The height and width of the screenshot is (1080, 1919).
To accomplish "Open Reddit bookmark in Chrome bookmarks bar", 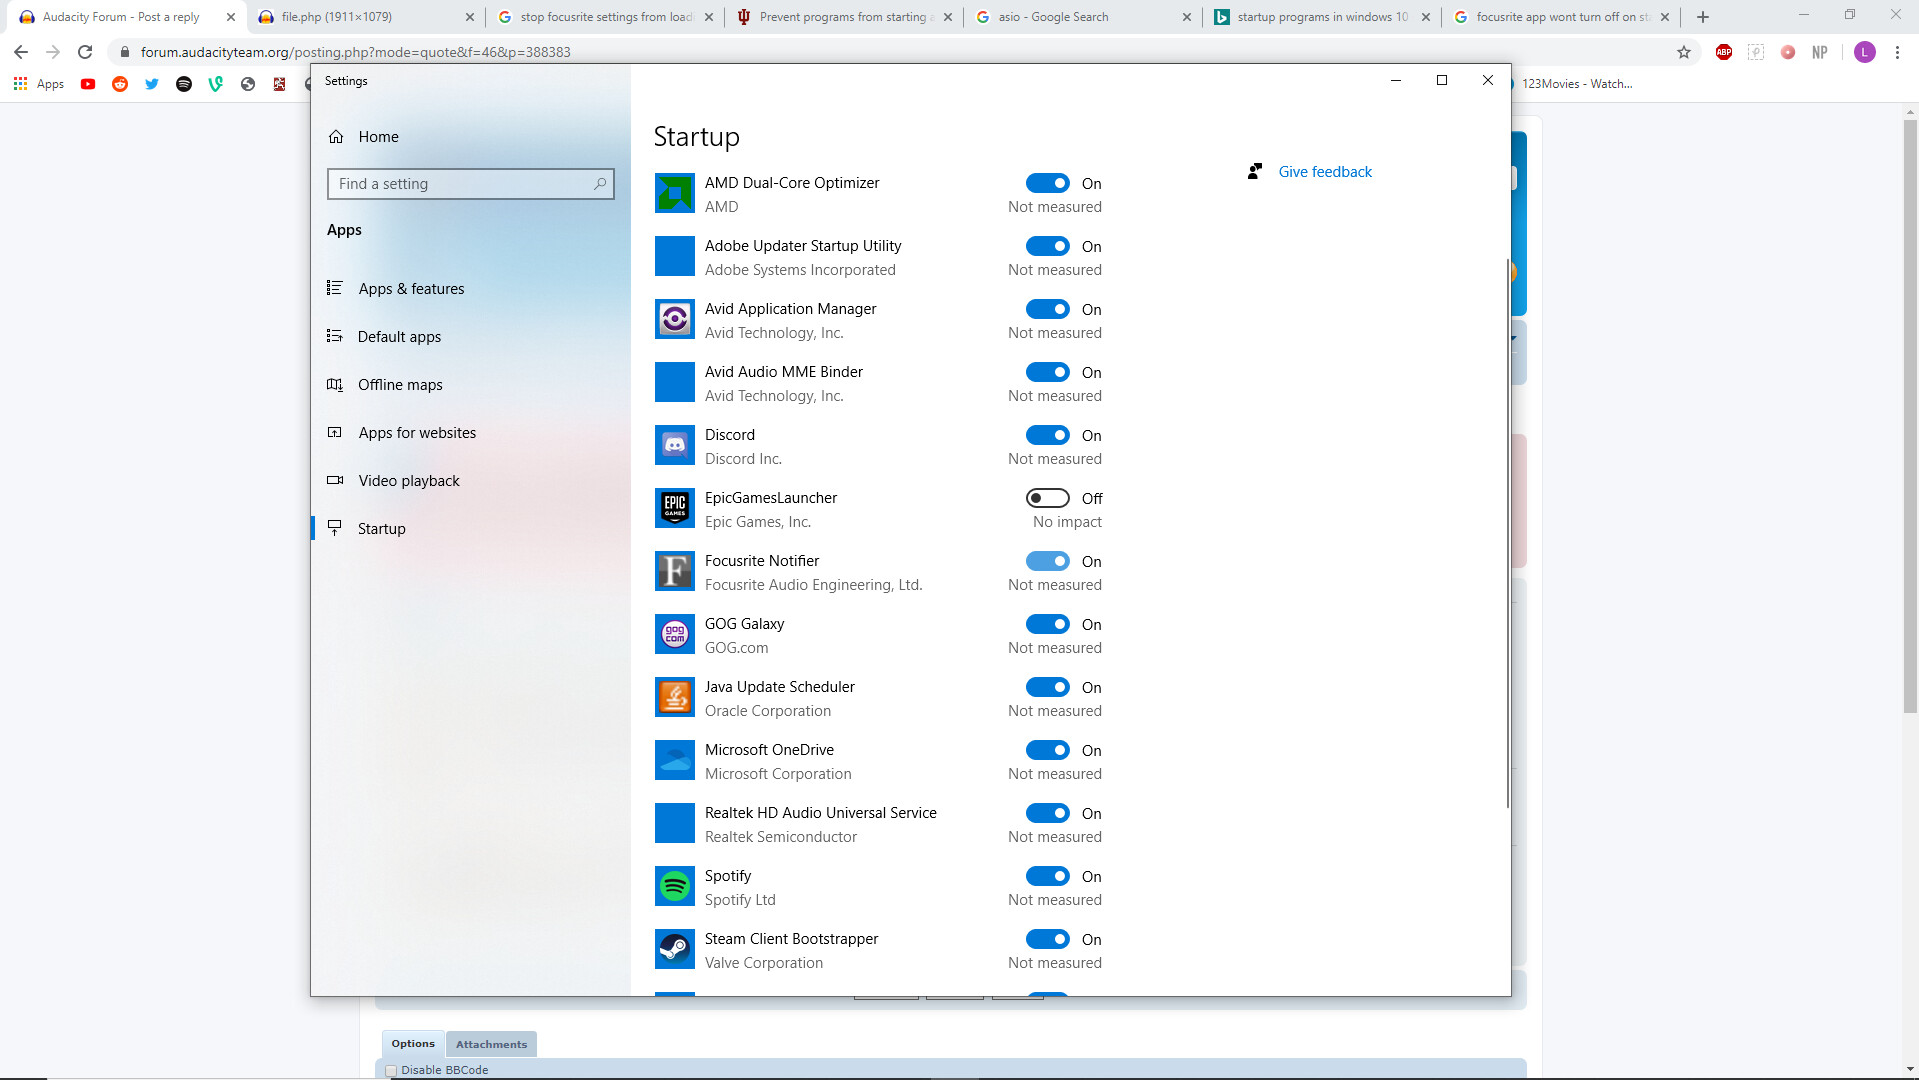I will (x=120, y=84).
